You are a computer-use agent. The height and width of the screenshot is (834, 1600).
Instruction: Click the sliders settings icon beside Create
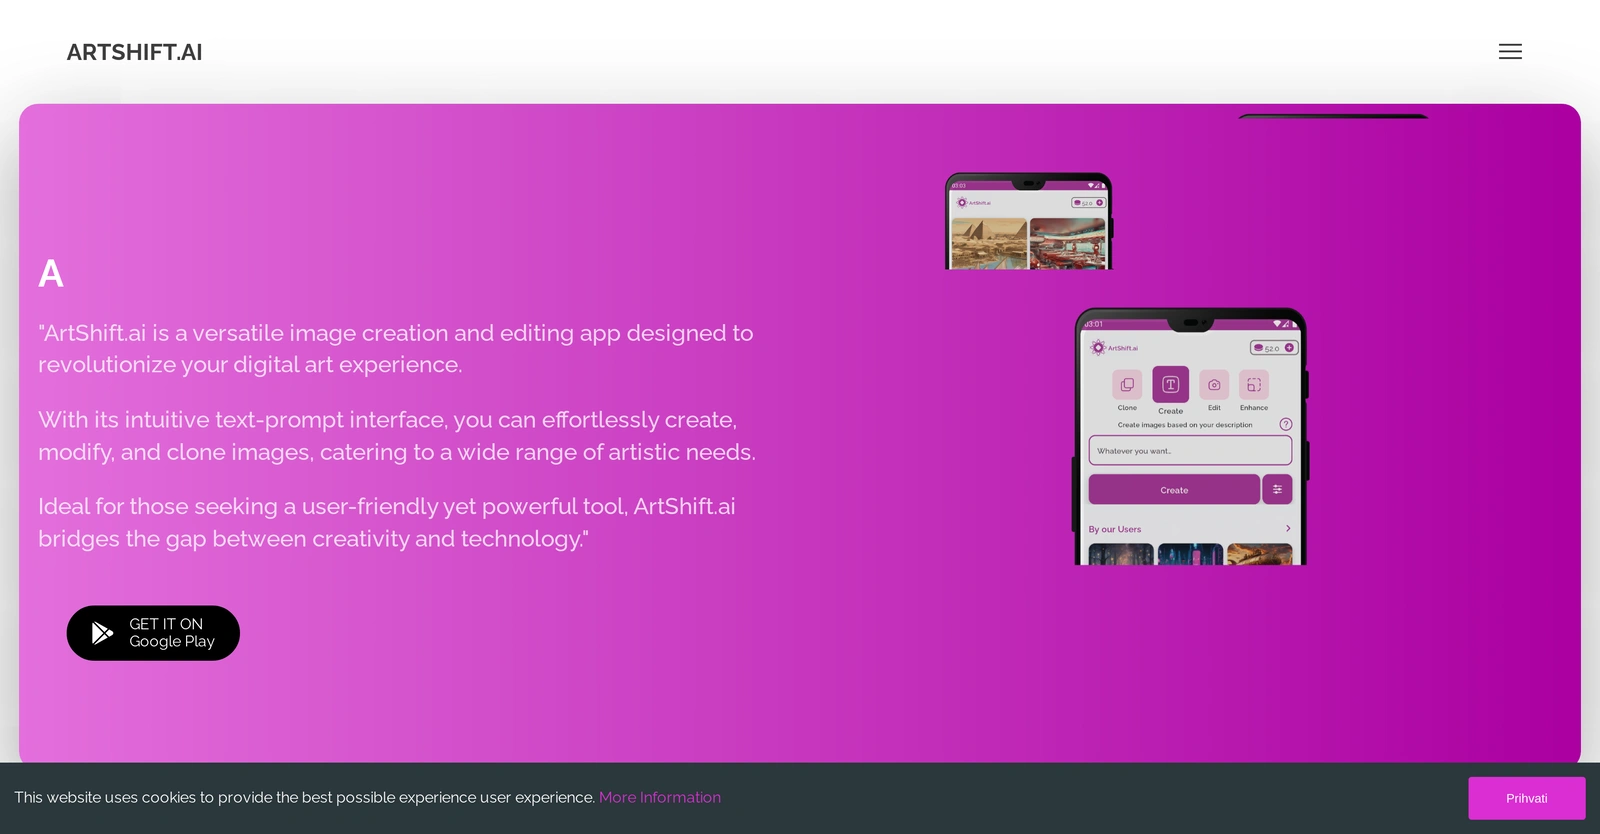[x=1277, y=490]
